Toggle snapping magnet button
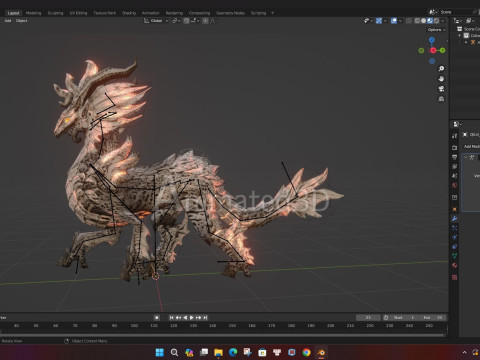The image size is (480, 360). pyautogui.click(x=186, y=21)
